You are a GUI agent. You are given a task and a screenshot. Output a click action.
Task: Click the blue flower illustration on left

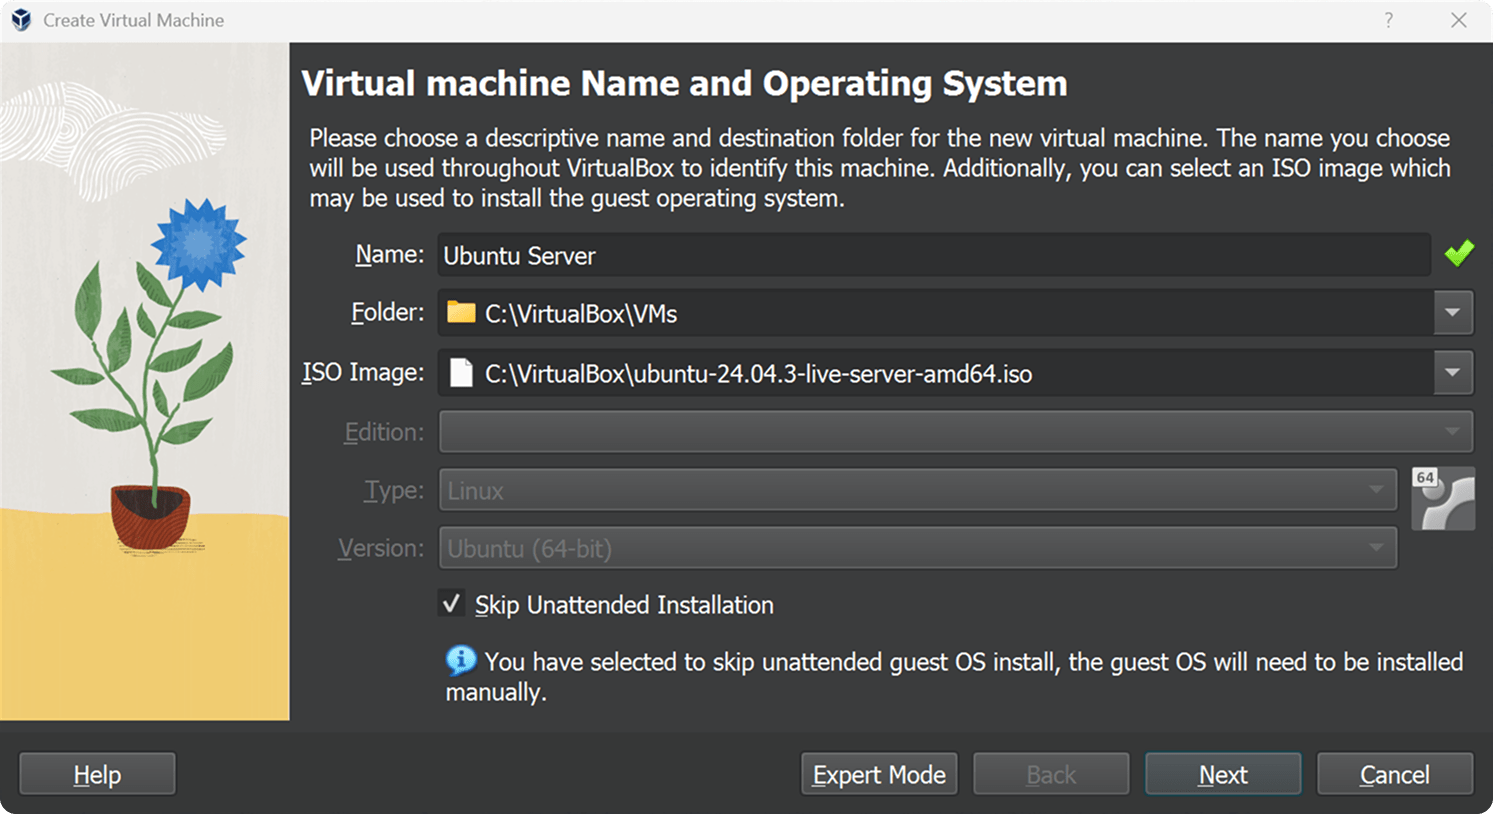point(198,243)
